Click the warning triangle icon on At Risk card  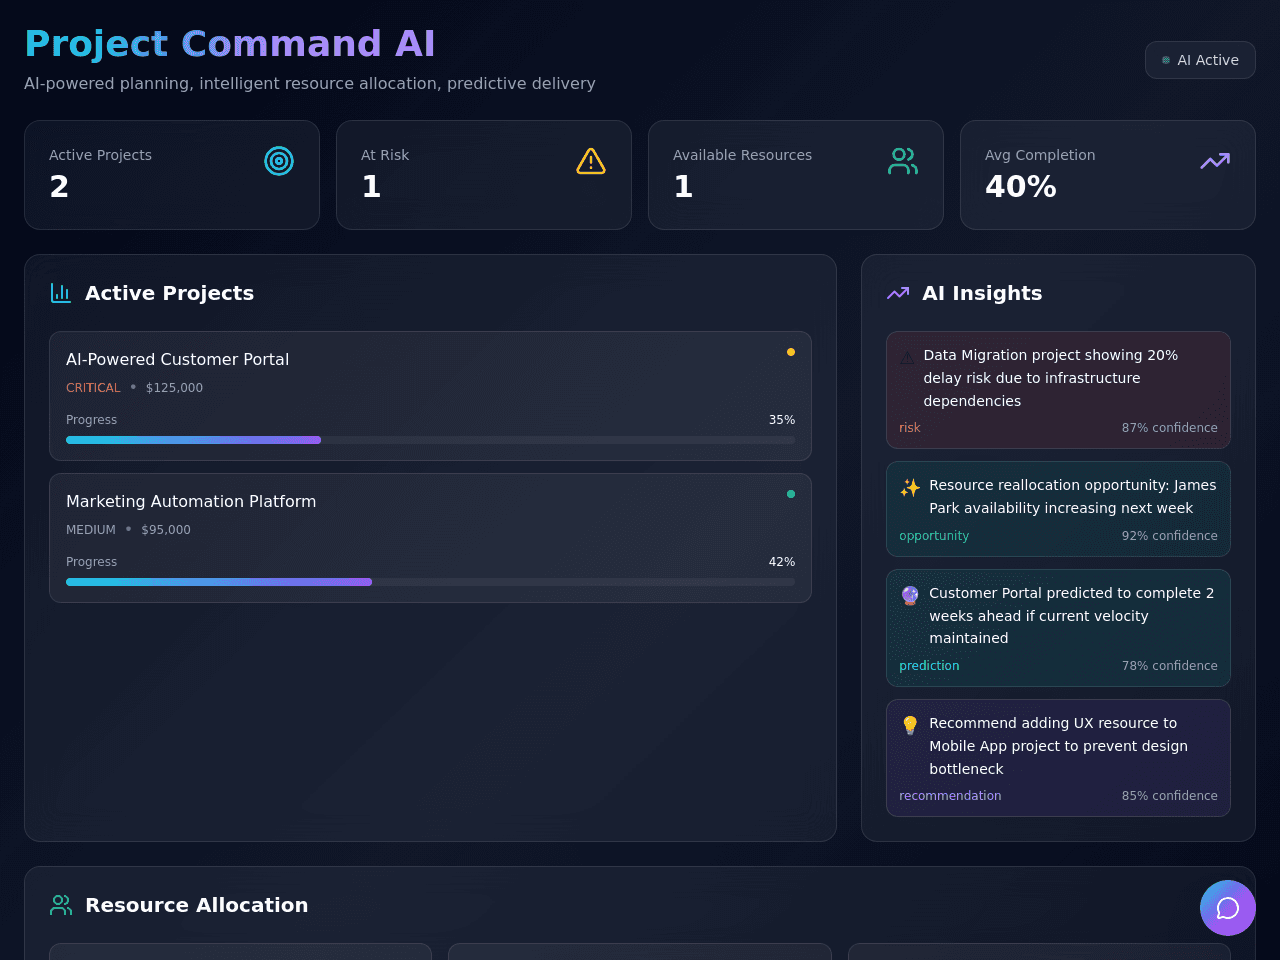591,161
